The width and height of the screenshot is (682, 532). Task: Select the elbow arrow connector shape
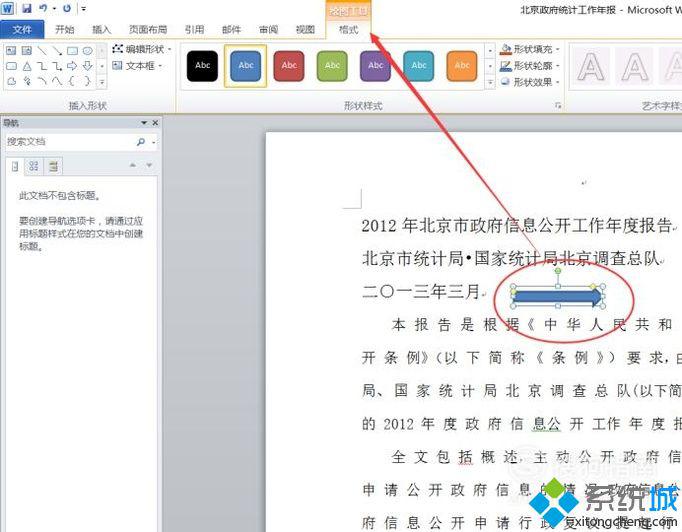tap(57, 66)
